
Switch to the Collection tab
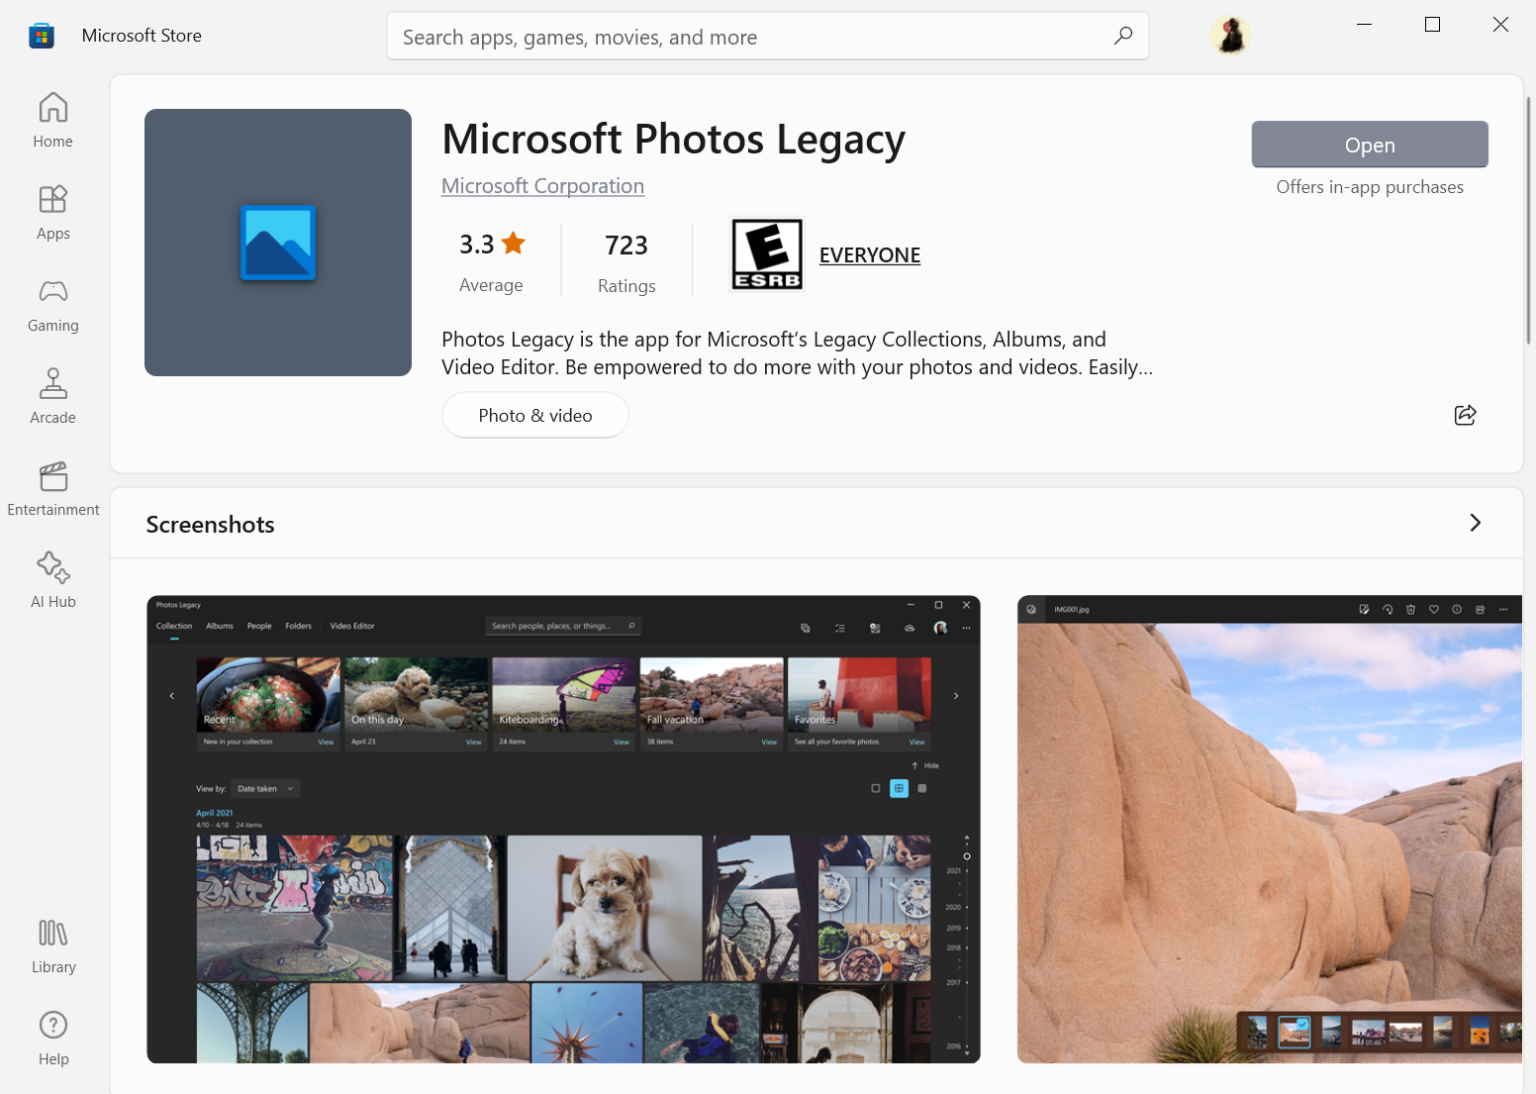pyautogui.click(x=173, y=625)
